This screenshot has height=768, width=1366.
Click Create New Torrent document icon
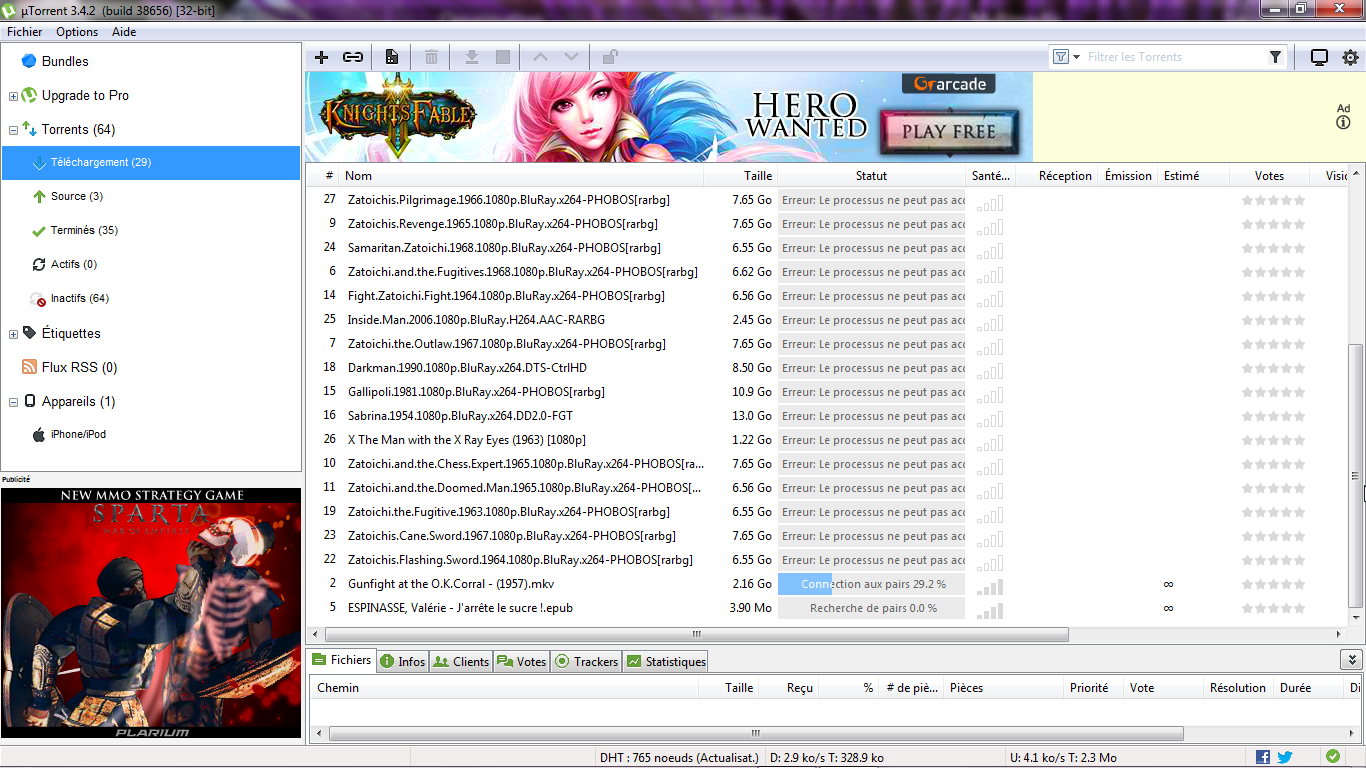pyautogui.click(x=392, y=57)
